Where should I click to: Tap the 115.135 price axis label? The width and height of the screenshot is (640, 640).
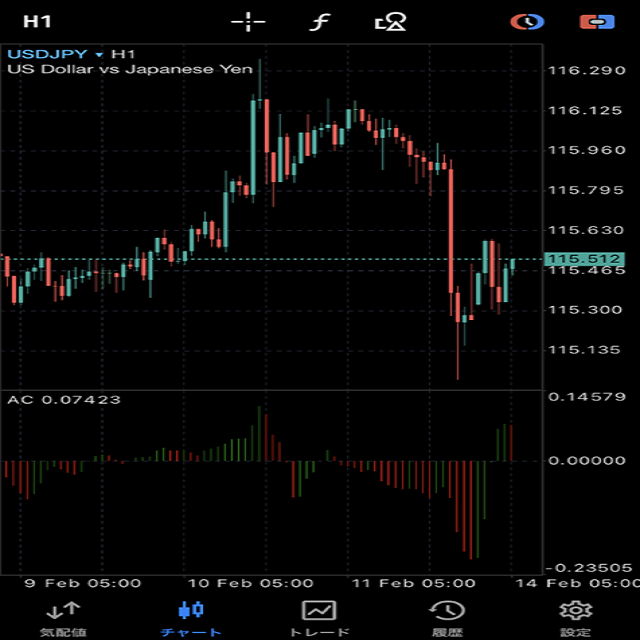coord(584,350)
